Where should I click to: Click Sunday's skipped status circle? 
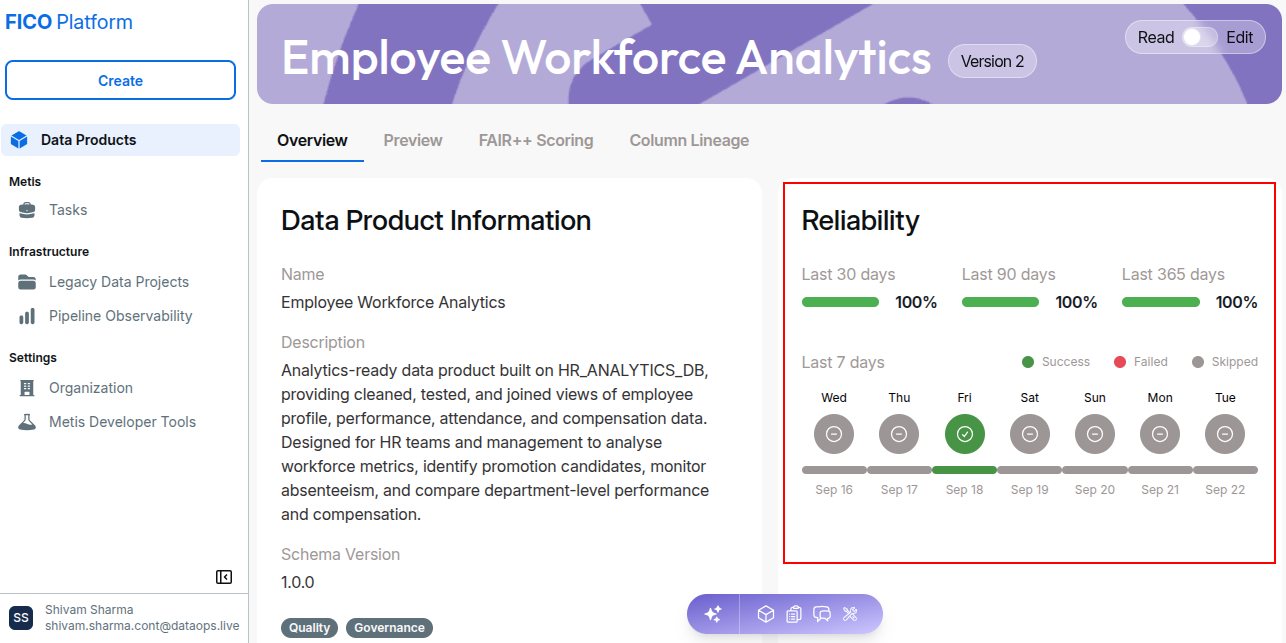coord(1095,434)
